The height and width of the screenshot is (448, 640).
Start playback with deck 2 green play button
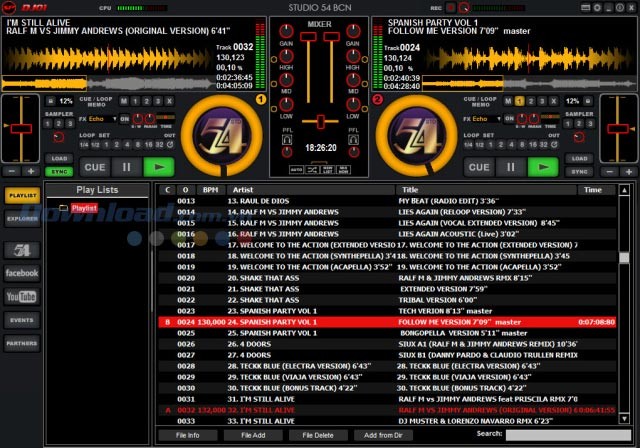point(543,167)
